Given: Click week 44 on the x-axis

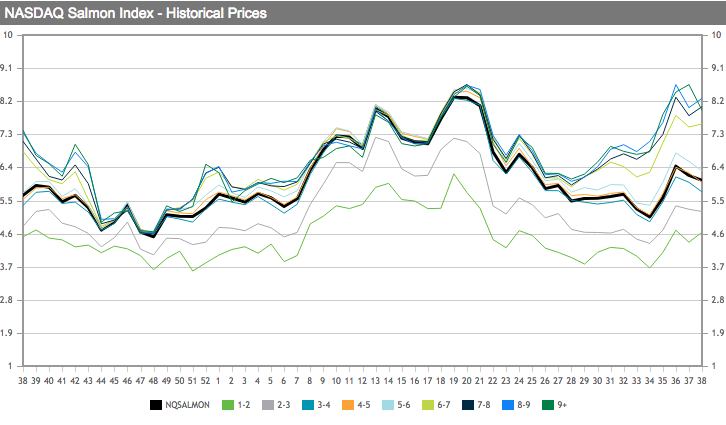Looking at the screenshot, I should (101, 381).
